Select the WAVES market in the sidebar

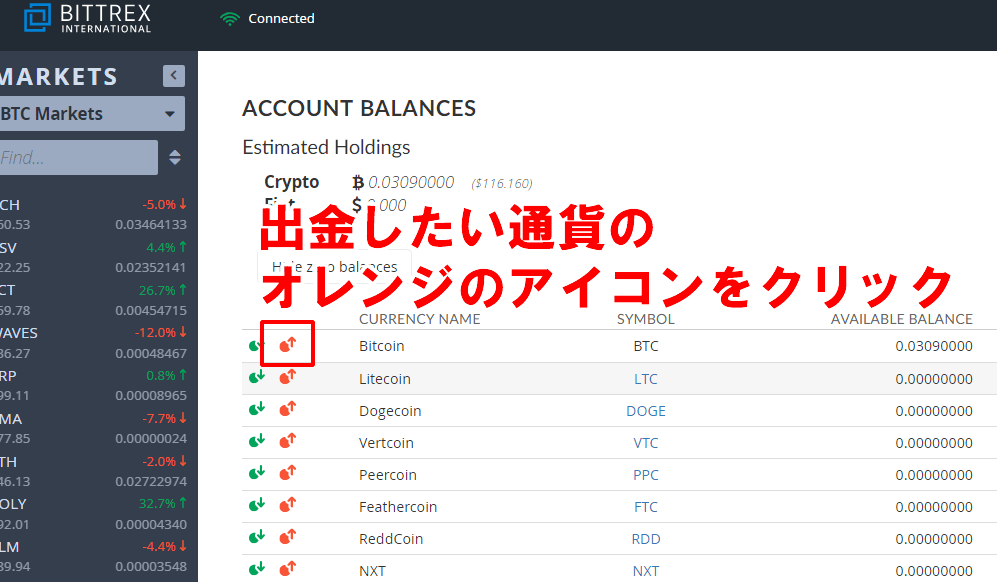[19, 333]
